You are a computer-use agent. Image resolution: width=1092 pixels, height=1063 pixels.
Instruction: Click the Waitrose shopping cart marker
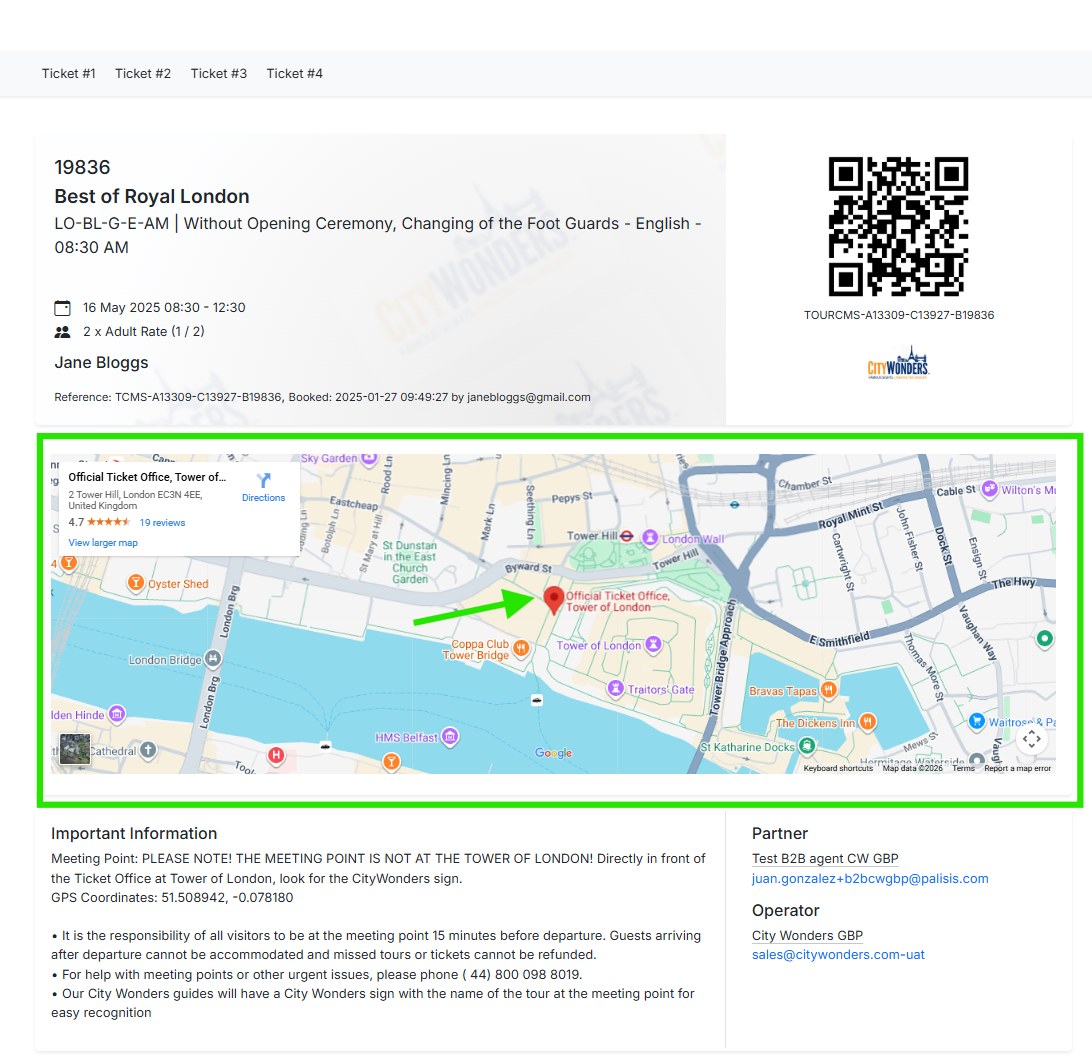pyautogui.click(x=977, y=721)
